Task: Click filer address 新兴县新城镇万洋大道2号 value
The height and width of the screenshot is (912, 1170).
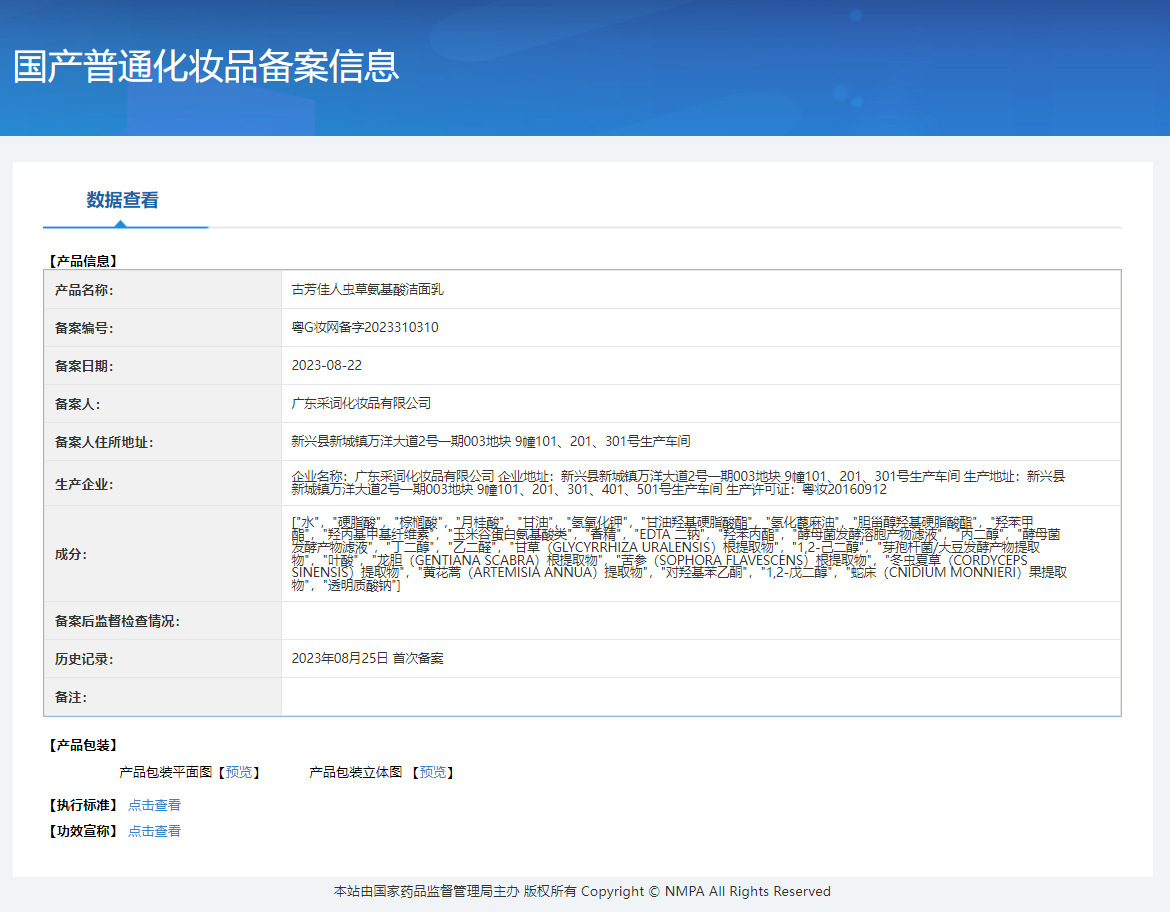Action: [491, 442]
